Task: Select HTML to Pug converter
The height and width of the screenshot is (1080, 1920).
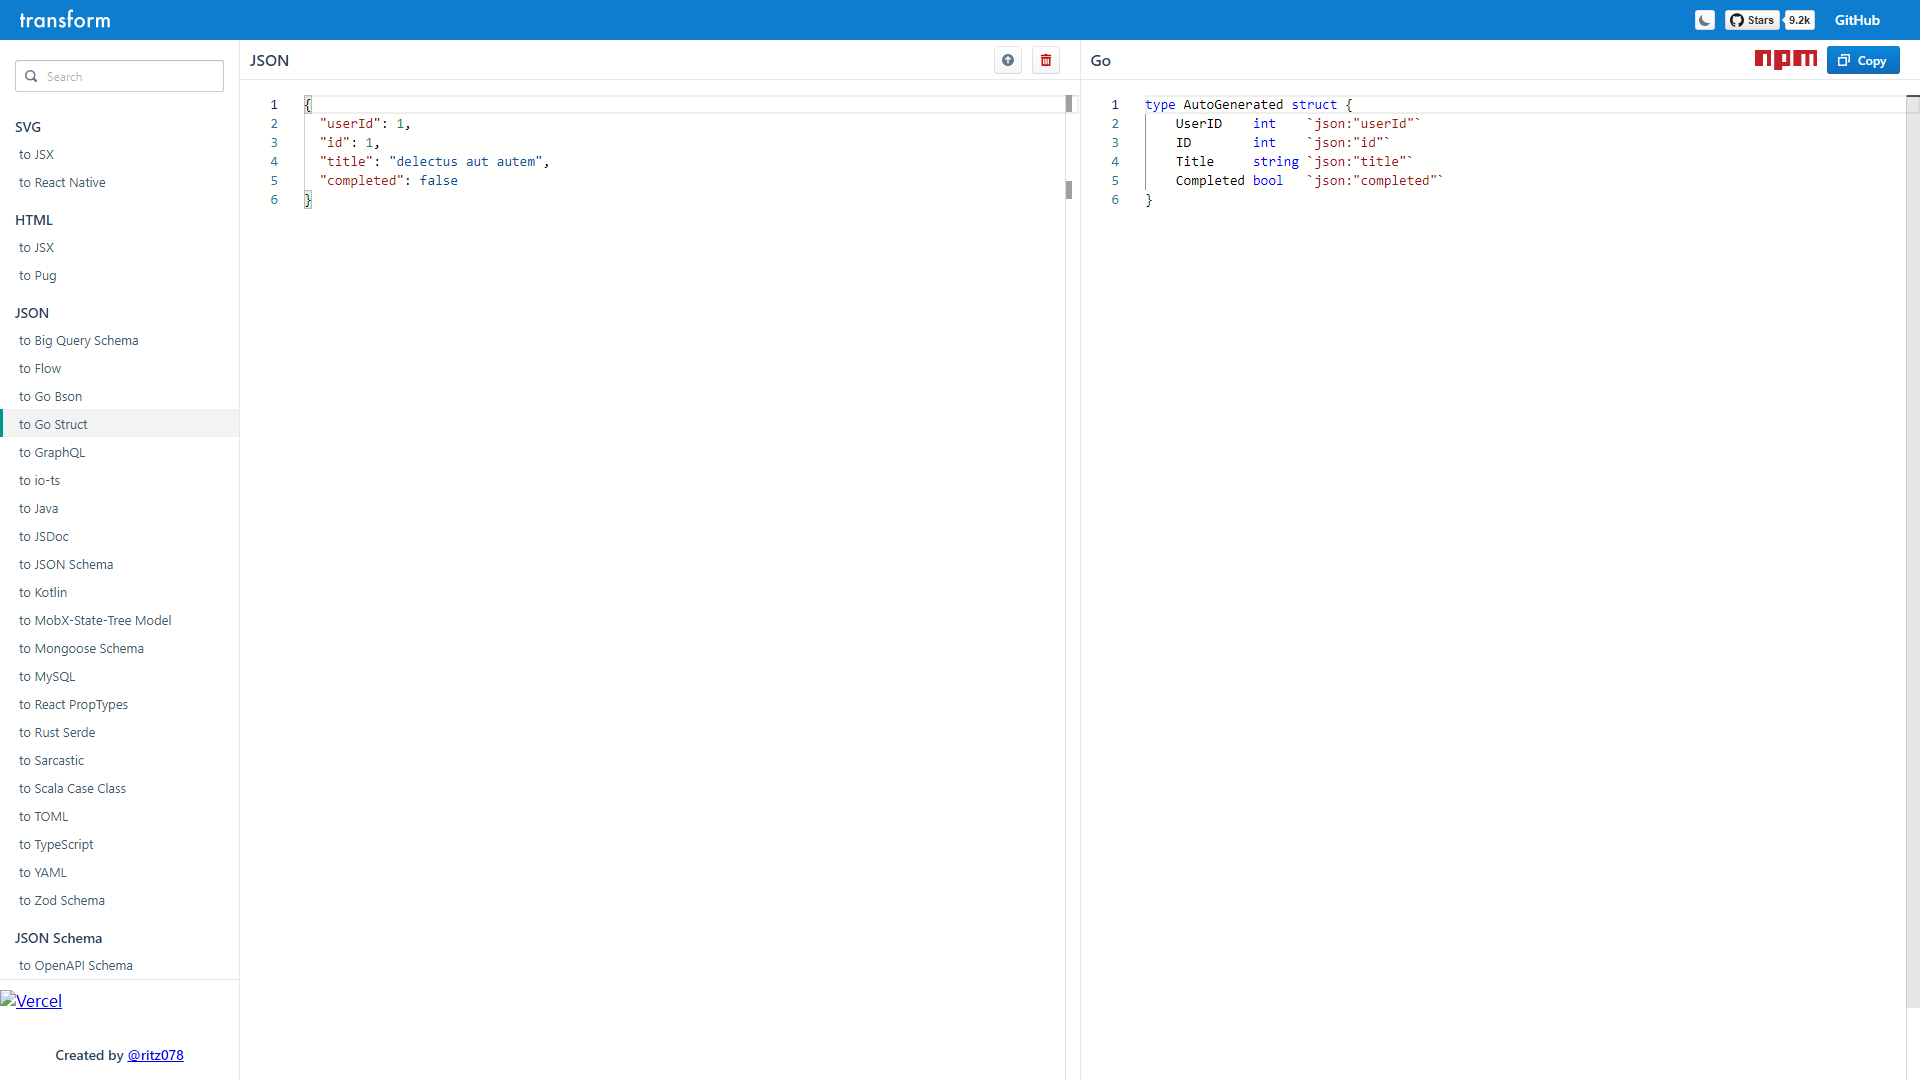Action: pyautogui.click(x=120, y=275)
